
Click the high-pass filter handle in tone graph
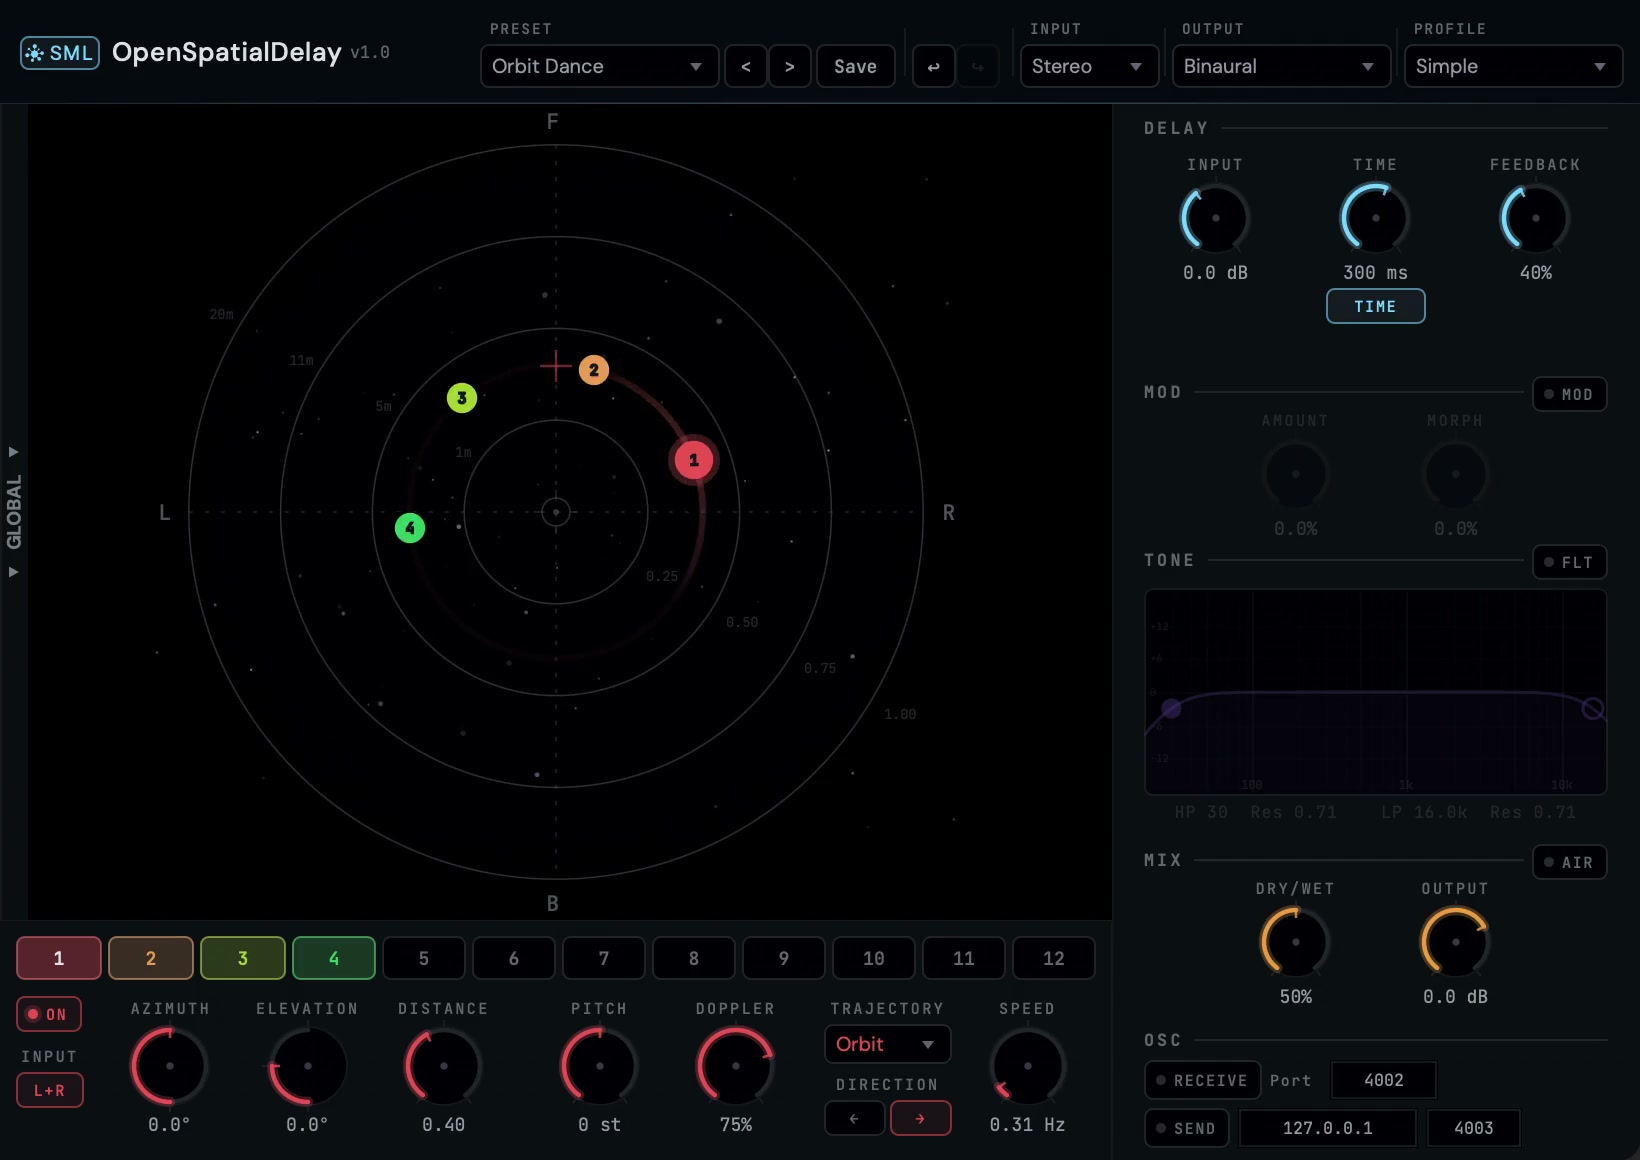(1171, 709)
